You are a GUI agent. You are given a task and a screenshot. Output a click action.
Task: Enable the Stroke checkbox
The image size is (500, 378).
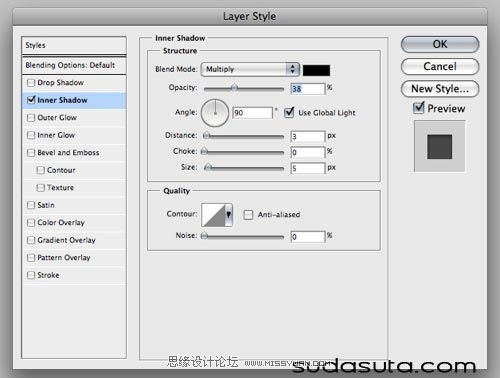pyautogui.click(x=31, y=275)
